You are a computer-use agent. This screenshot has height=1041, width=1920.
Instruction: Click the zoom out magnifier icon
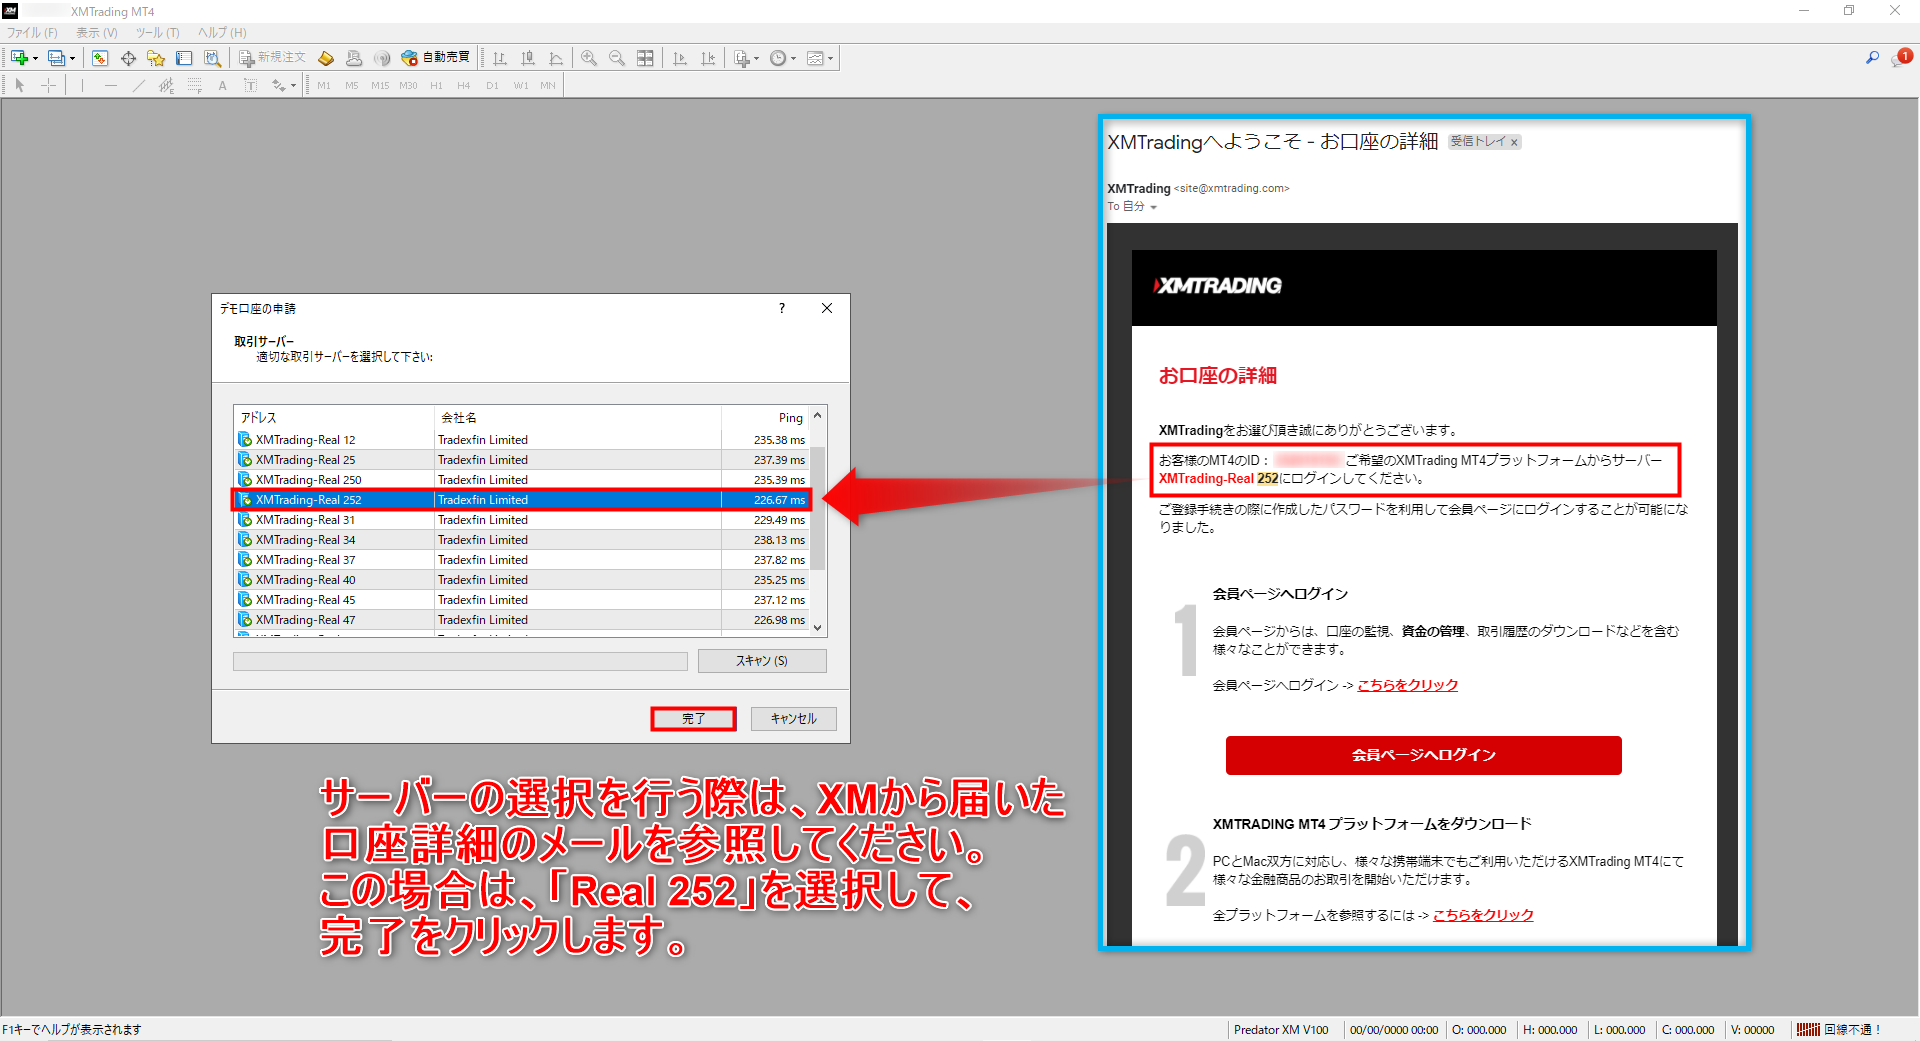click(x=617, y=58)
